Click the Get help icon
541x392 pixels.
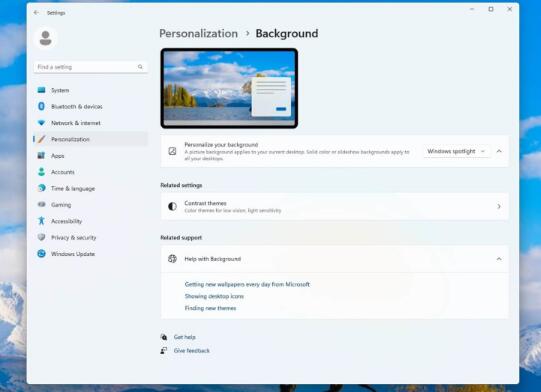pos(164,337)
